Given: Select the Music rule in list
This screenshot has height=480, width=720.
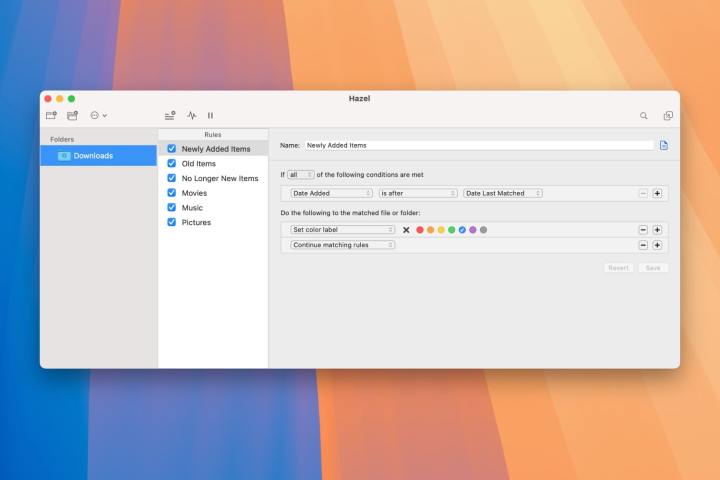Looking at the screenshot, I should (192, 208).
